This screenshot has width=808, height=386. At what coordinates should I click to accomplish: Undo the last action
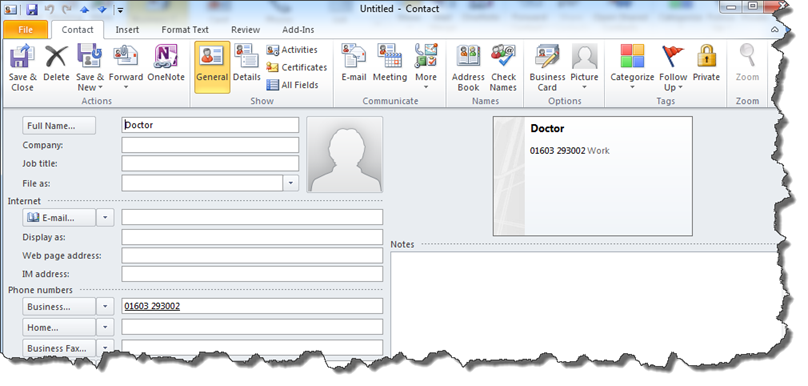click(49, 9)
